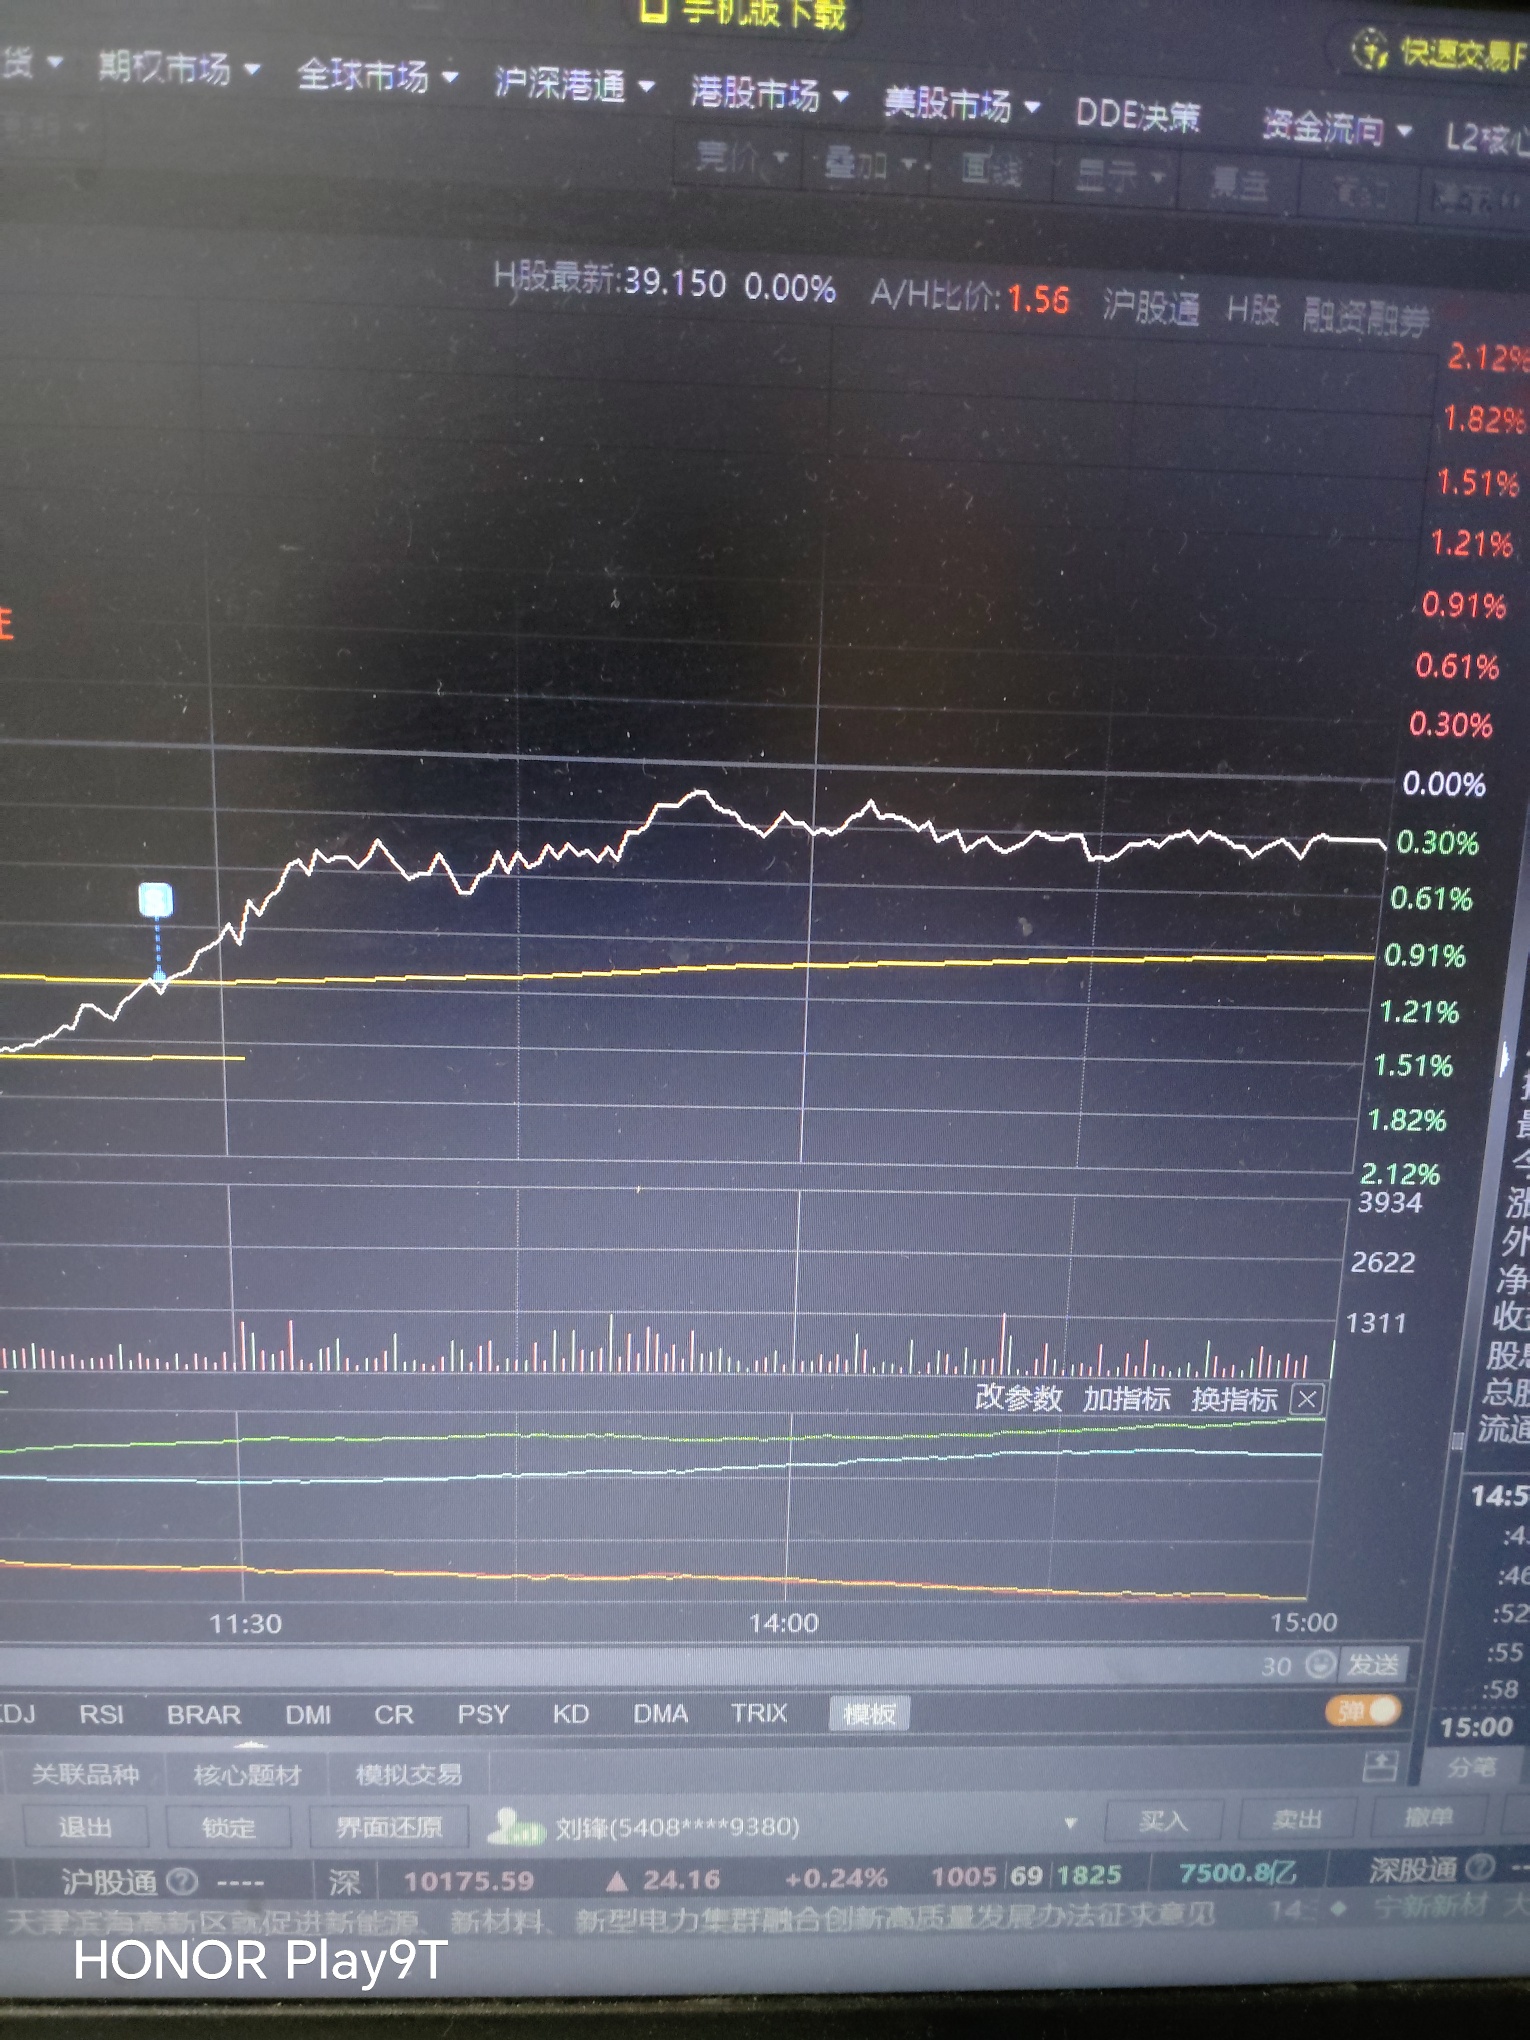
Task: Click the 宁新新材 news item
Action: pos(1432,1907)
